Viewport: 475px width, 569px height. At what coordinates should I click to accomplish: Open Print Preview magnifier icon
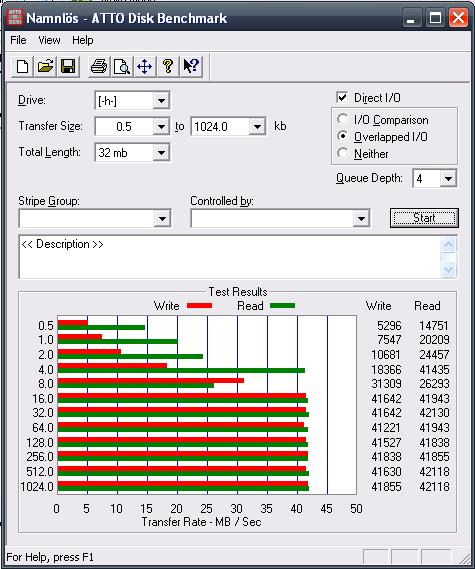[x=122, y=66]
